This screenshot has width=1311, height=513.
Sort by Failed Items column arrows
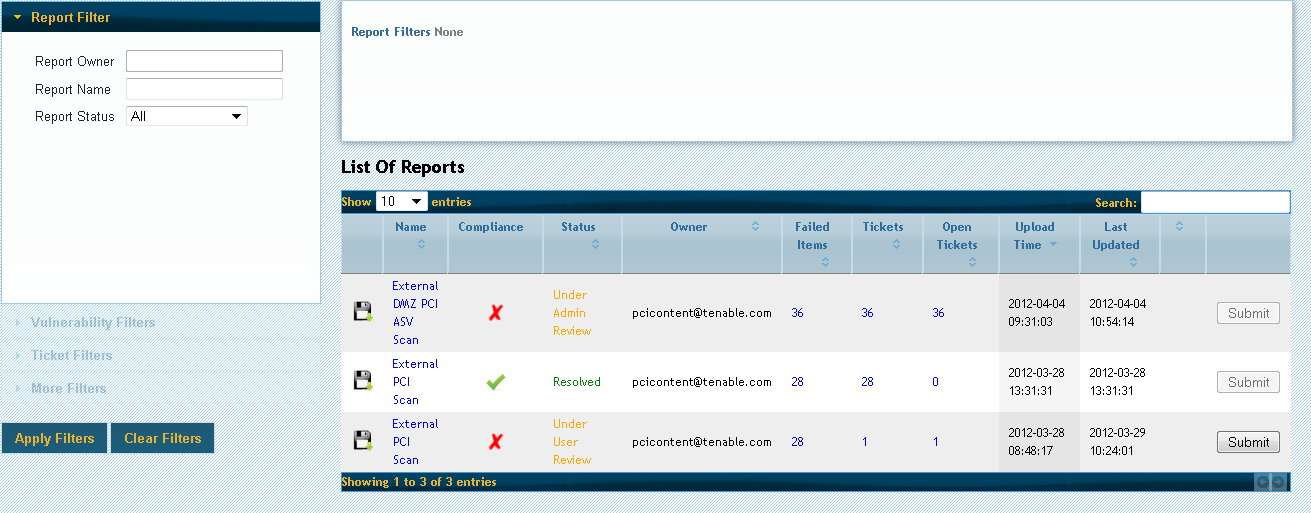point(825,262)
